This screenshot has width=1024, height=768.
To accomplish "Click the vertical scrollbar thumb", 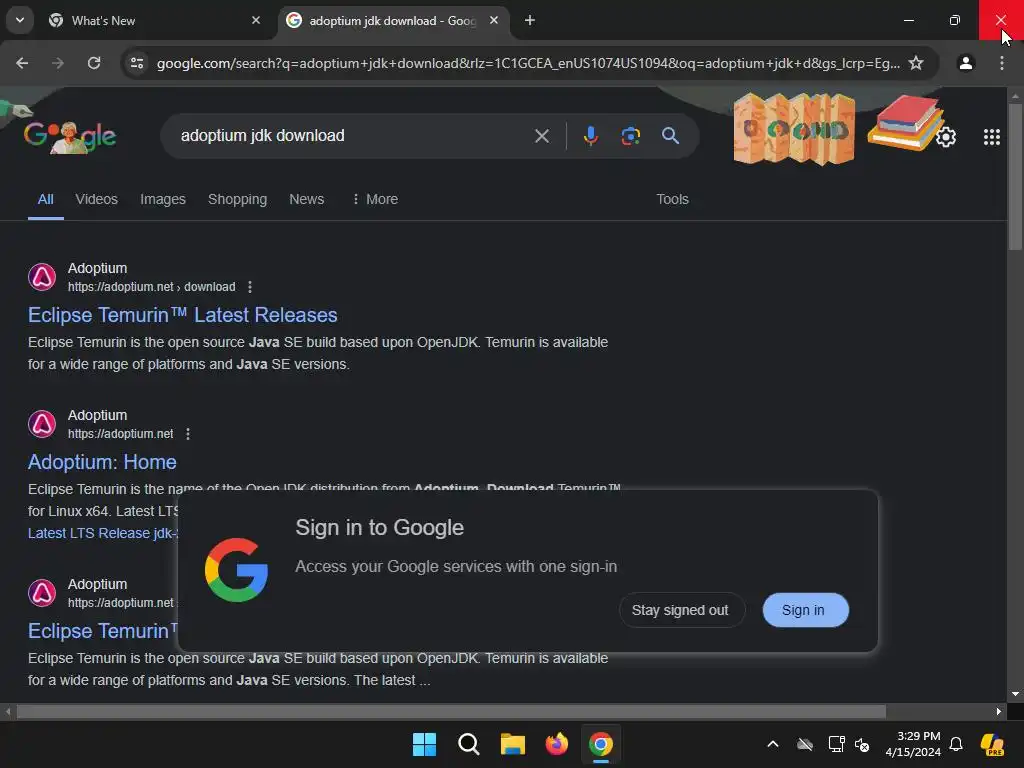I will click(1015, 175).
